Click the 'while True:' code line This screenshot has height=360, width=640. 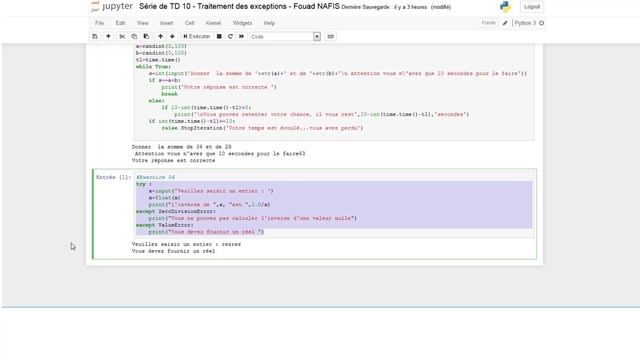[x=153, y=67]
